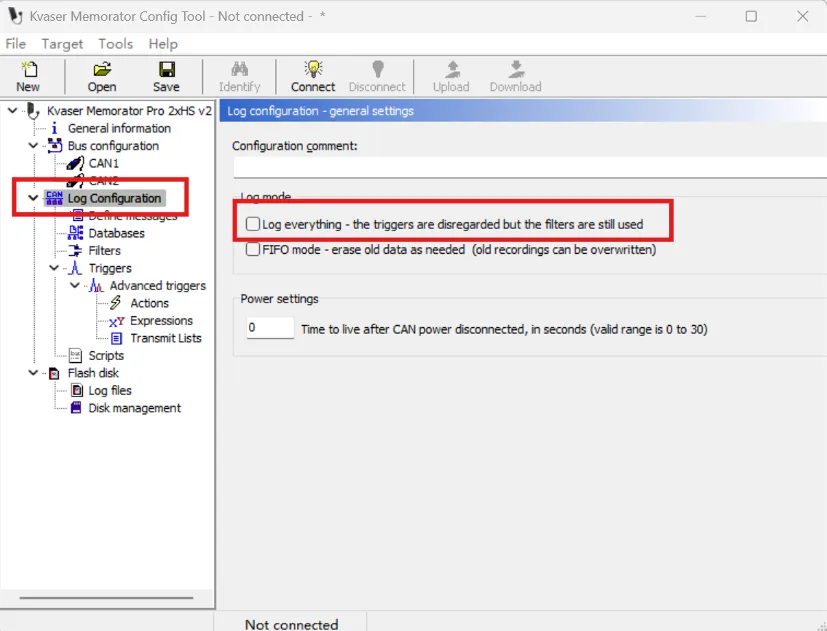
Task: Select the Filters tree item
Action: coord(104,251)
